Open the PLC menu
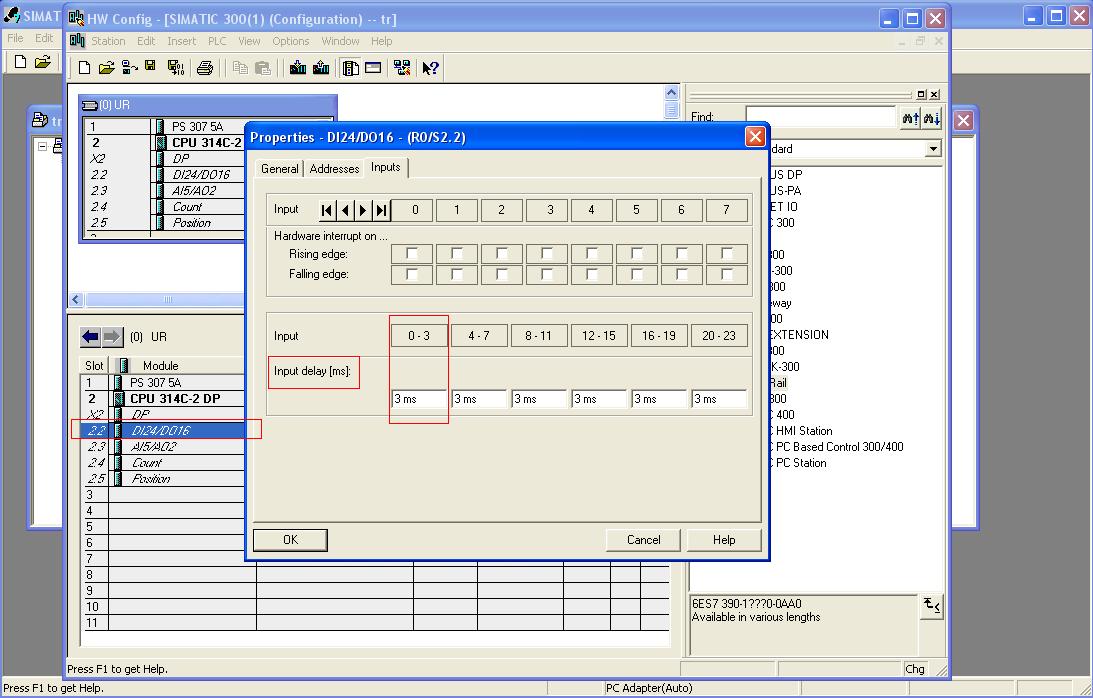The height and width of the screenshot is (698, 1093). [x=217, y=41]
